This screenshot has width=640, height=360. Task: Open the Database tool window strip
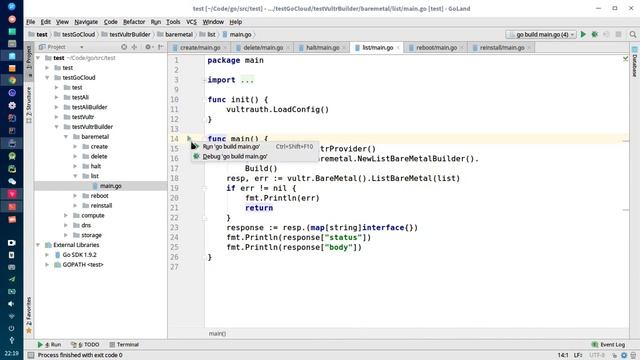[635, 62]
